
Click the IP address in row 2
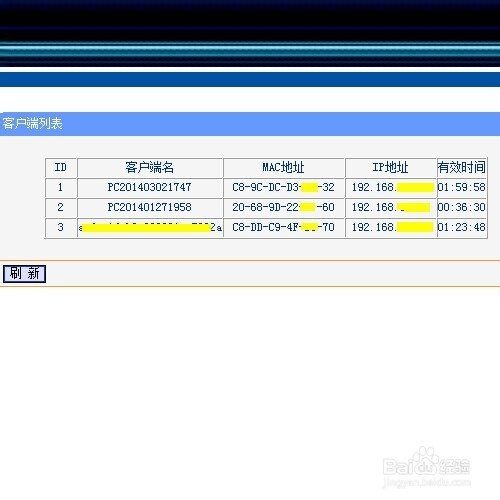click(391, 207)
